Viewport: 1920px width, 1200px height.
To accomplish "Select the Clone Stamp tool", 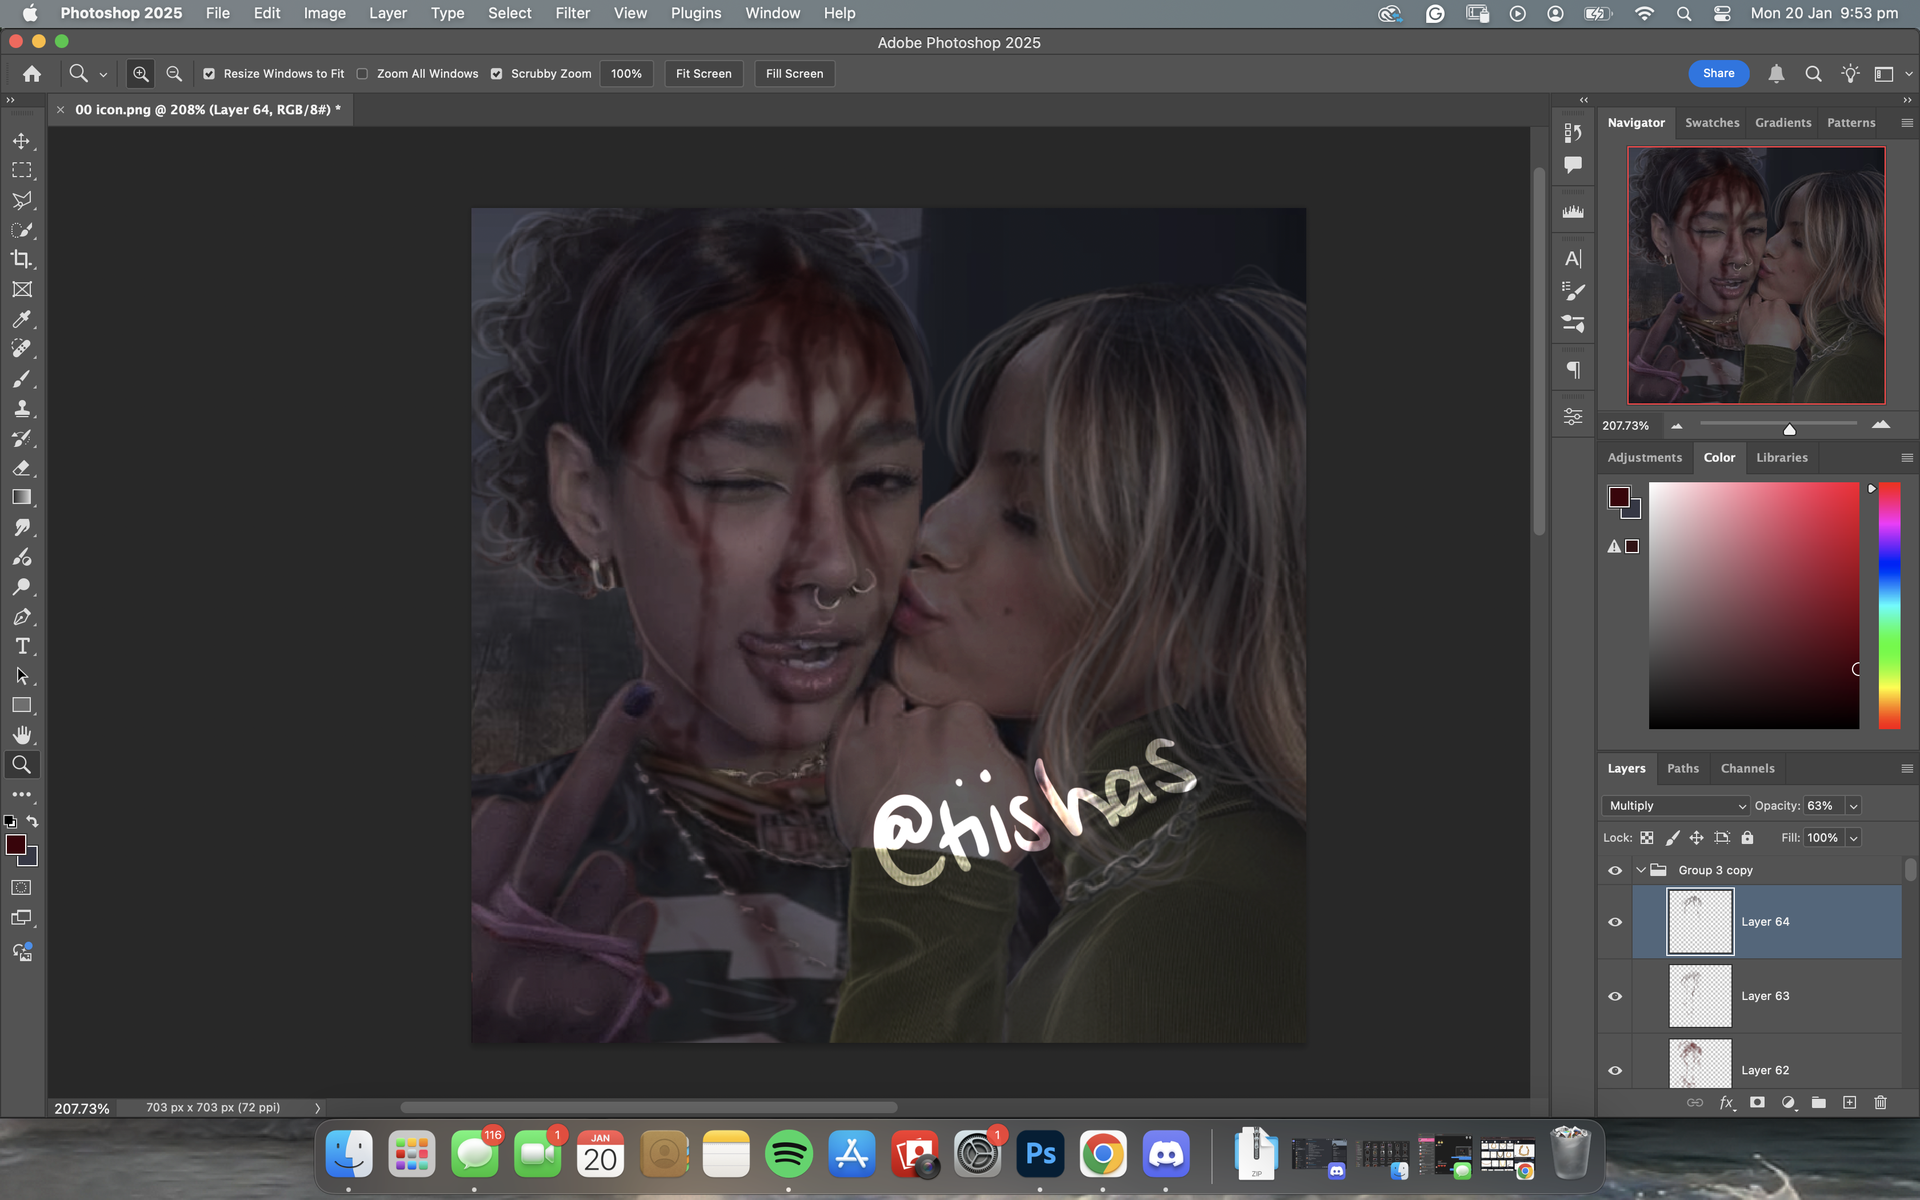I will pos(21,408).
